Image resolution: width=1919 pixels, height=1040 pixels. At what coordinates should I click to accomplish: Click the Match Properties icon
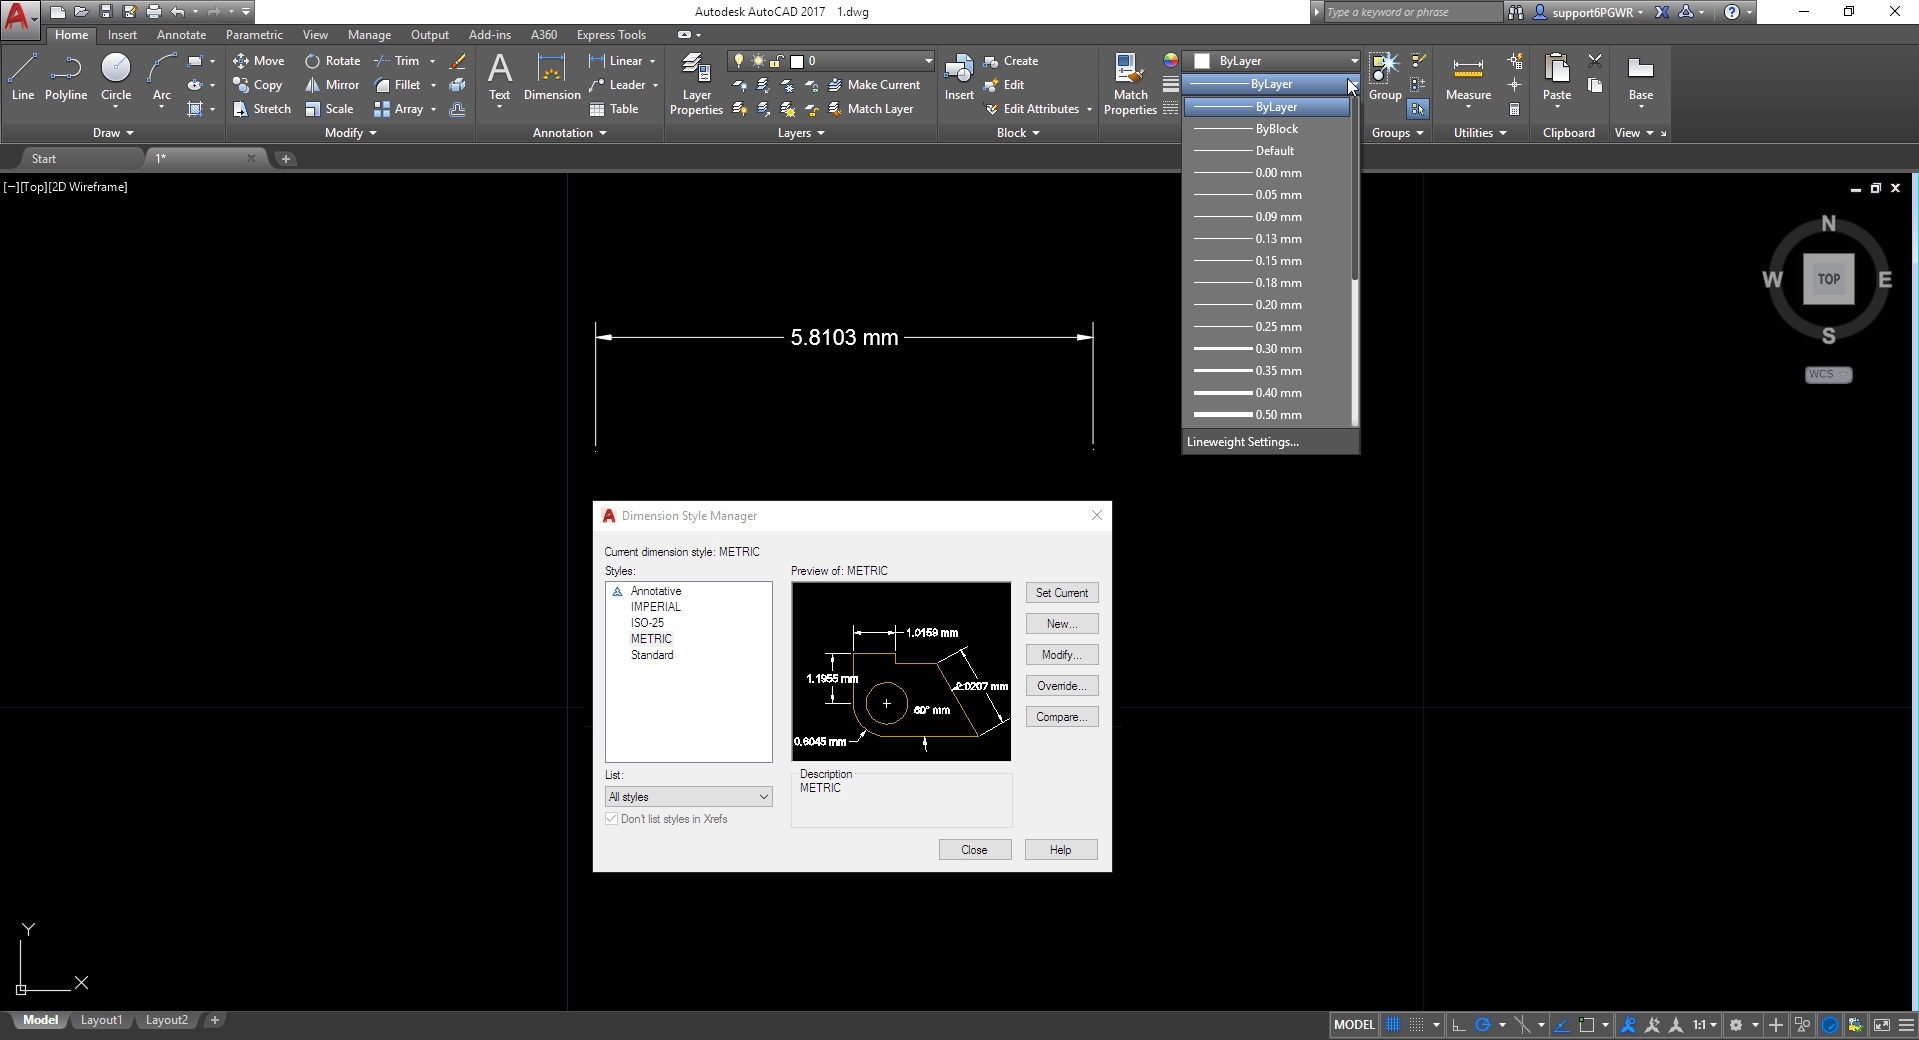(x=1130, y=85)
